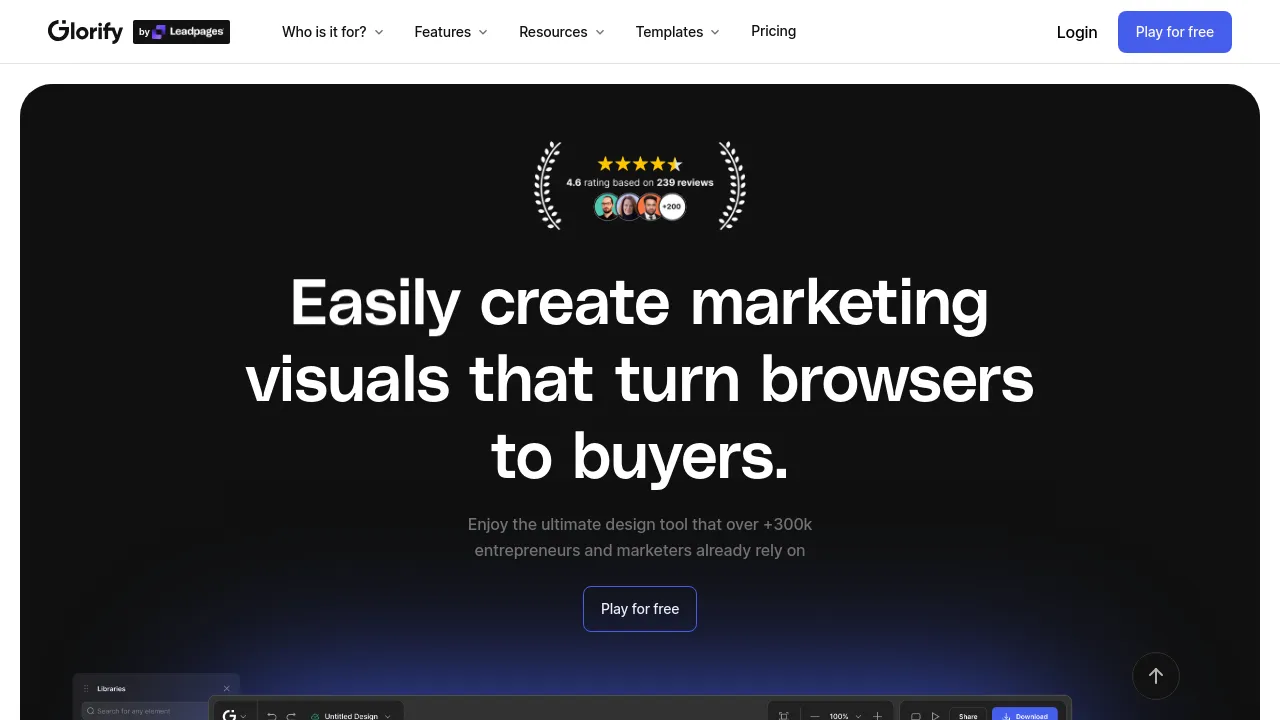Click the scroll-to-top arrow button
Image resolution: width=1280 pixels, height=720 pixels.
[1156, 676]
